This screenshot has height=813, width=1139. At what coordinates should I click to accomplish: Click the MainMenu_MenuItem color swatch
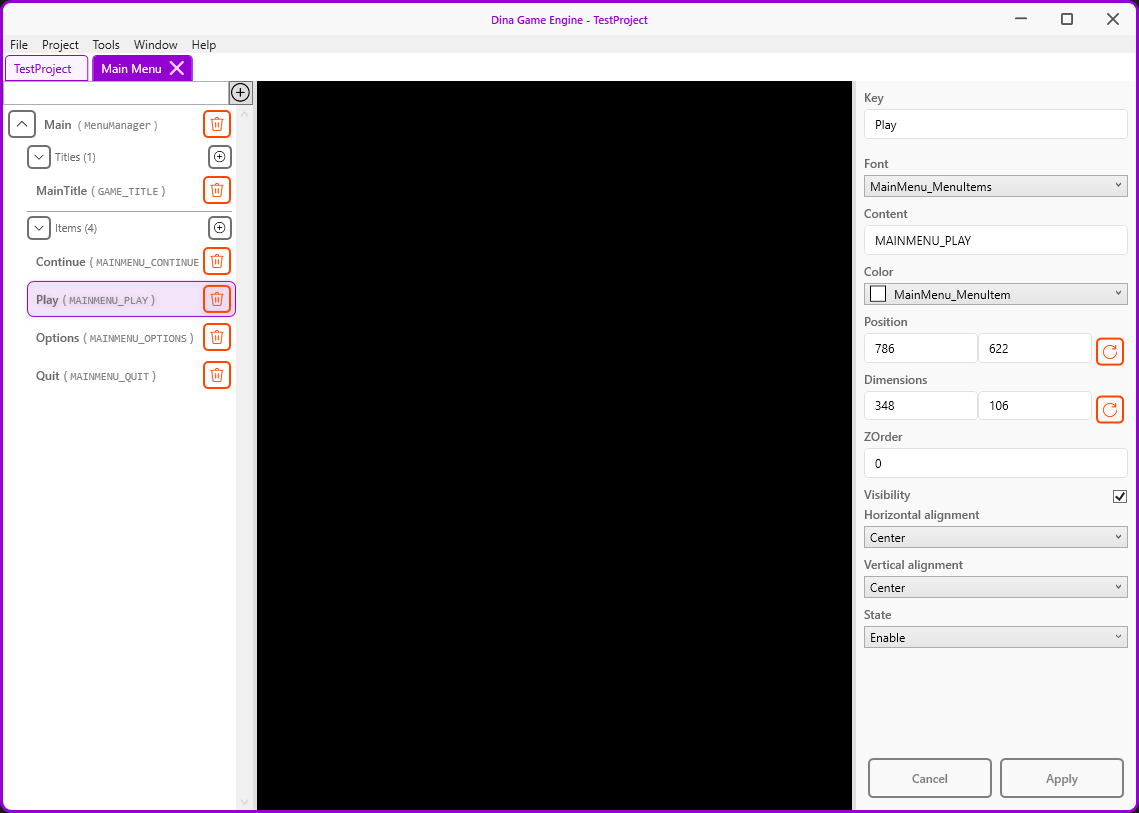878,294
